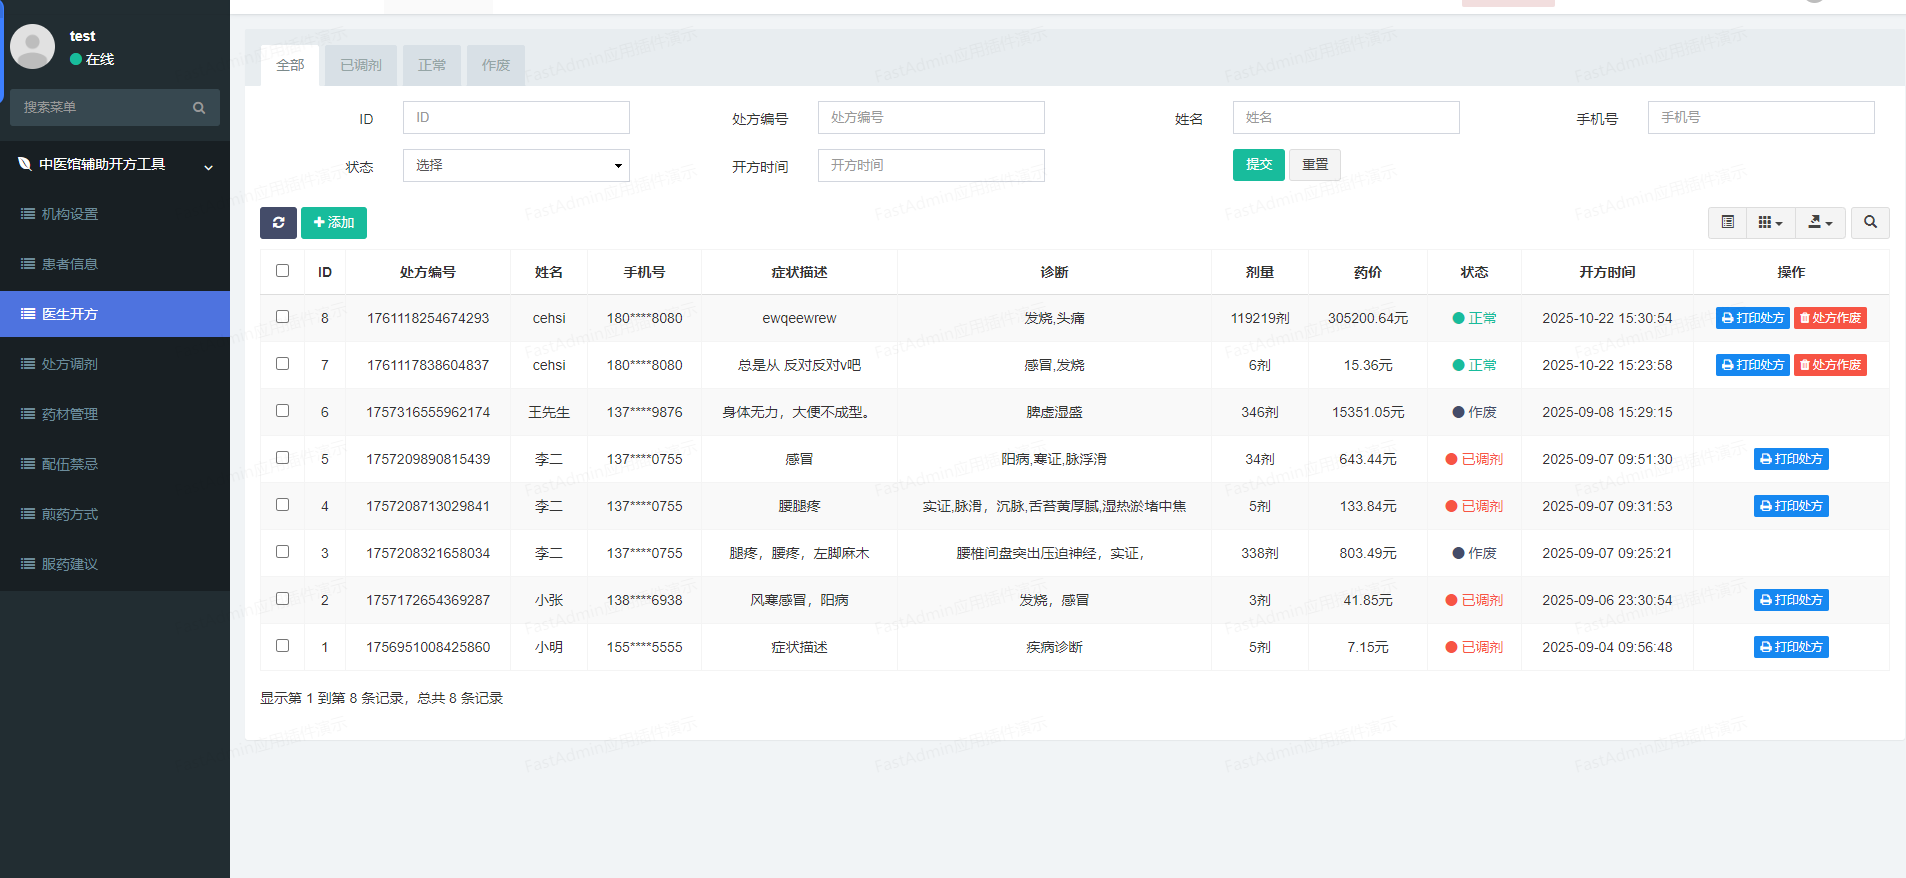Click the 添加 button

pyautogui.click(x=334, y=222)
